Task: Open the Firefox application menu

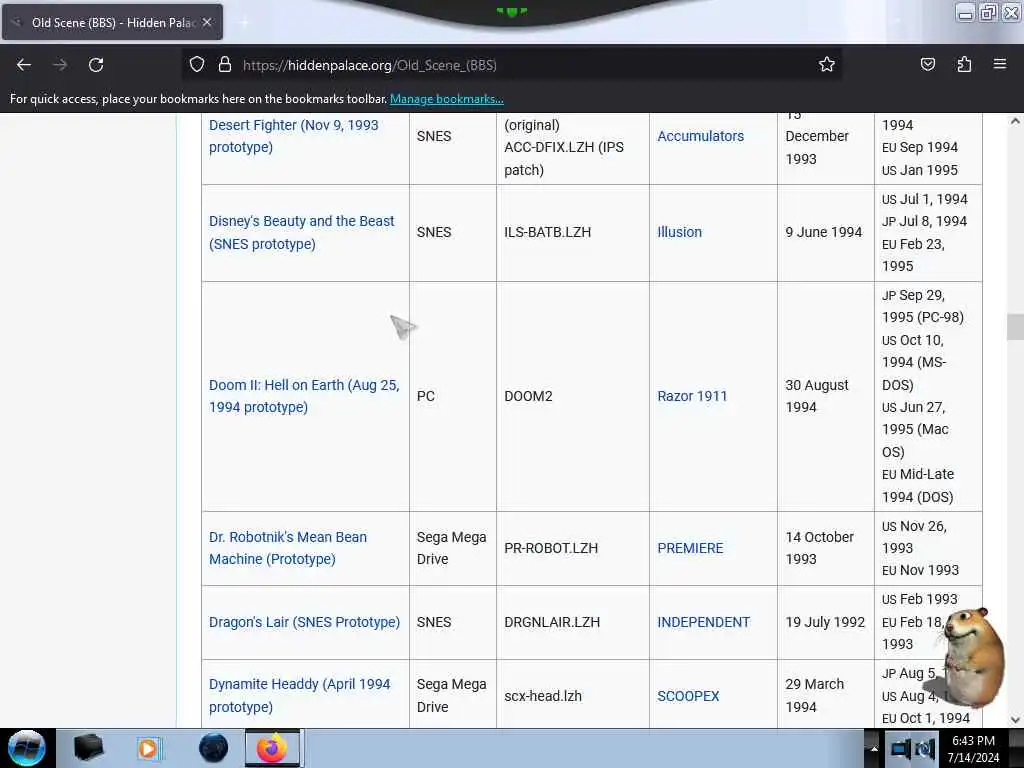Action: click(x=1000, y=65)
